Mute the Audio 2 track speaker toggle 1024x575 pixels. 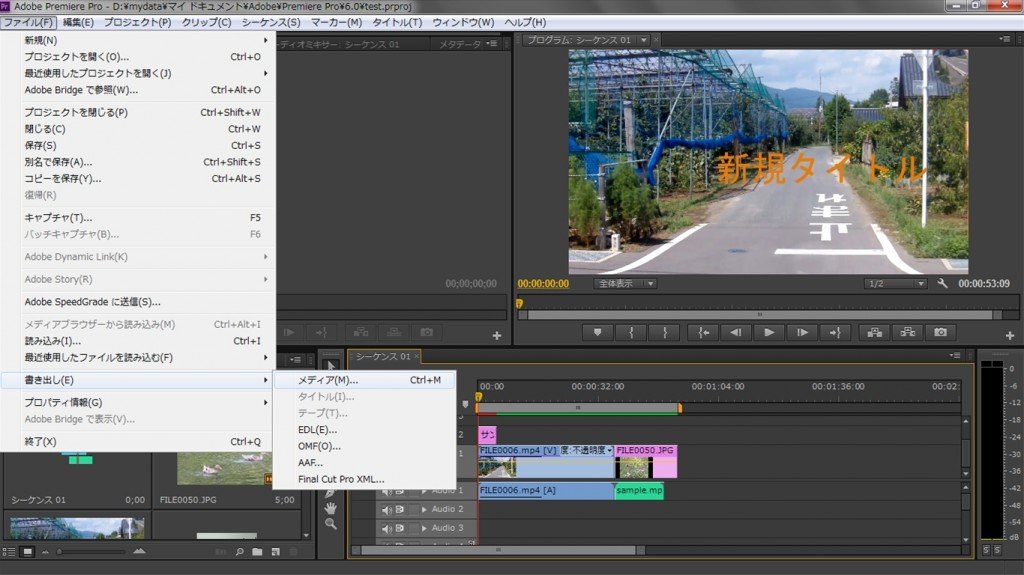[x=387, y=510]
